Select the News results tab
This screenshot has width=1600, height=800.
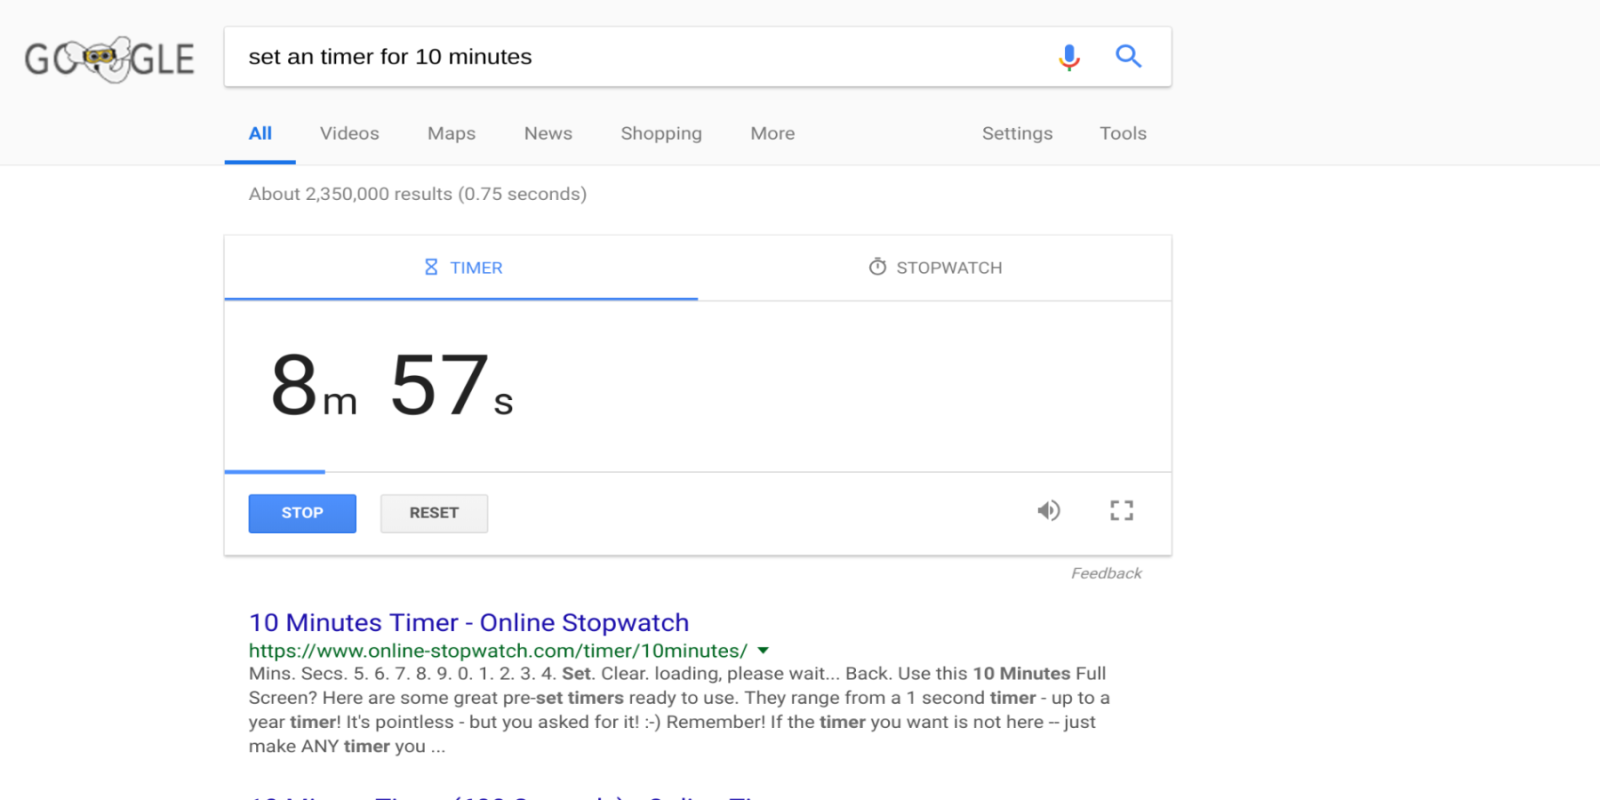pos(548,133)
